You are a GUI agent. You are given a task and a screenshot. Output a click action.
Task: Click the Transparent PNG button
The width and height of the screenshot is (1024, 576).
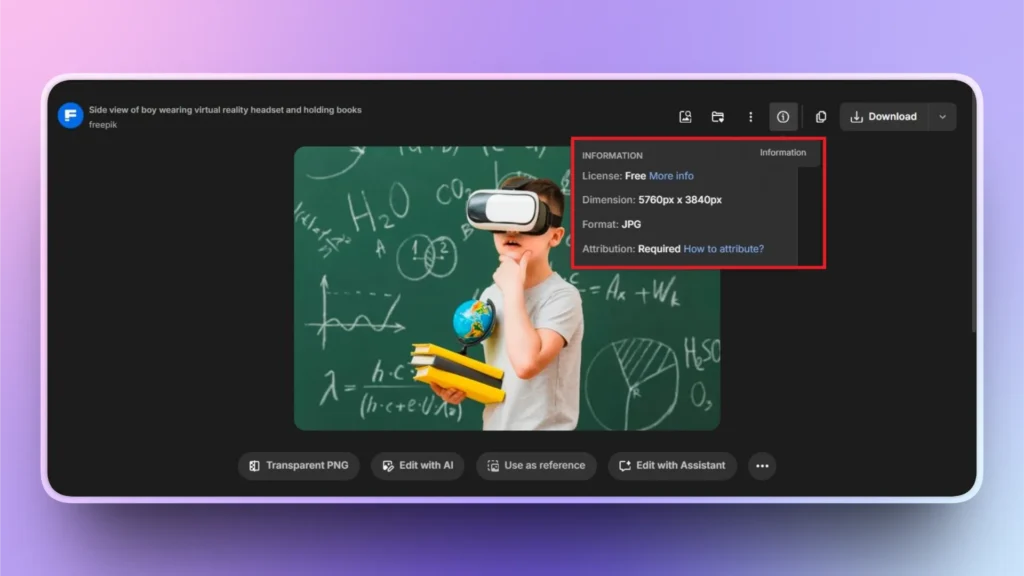click(298, 466)
